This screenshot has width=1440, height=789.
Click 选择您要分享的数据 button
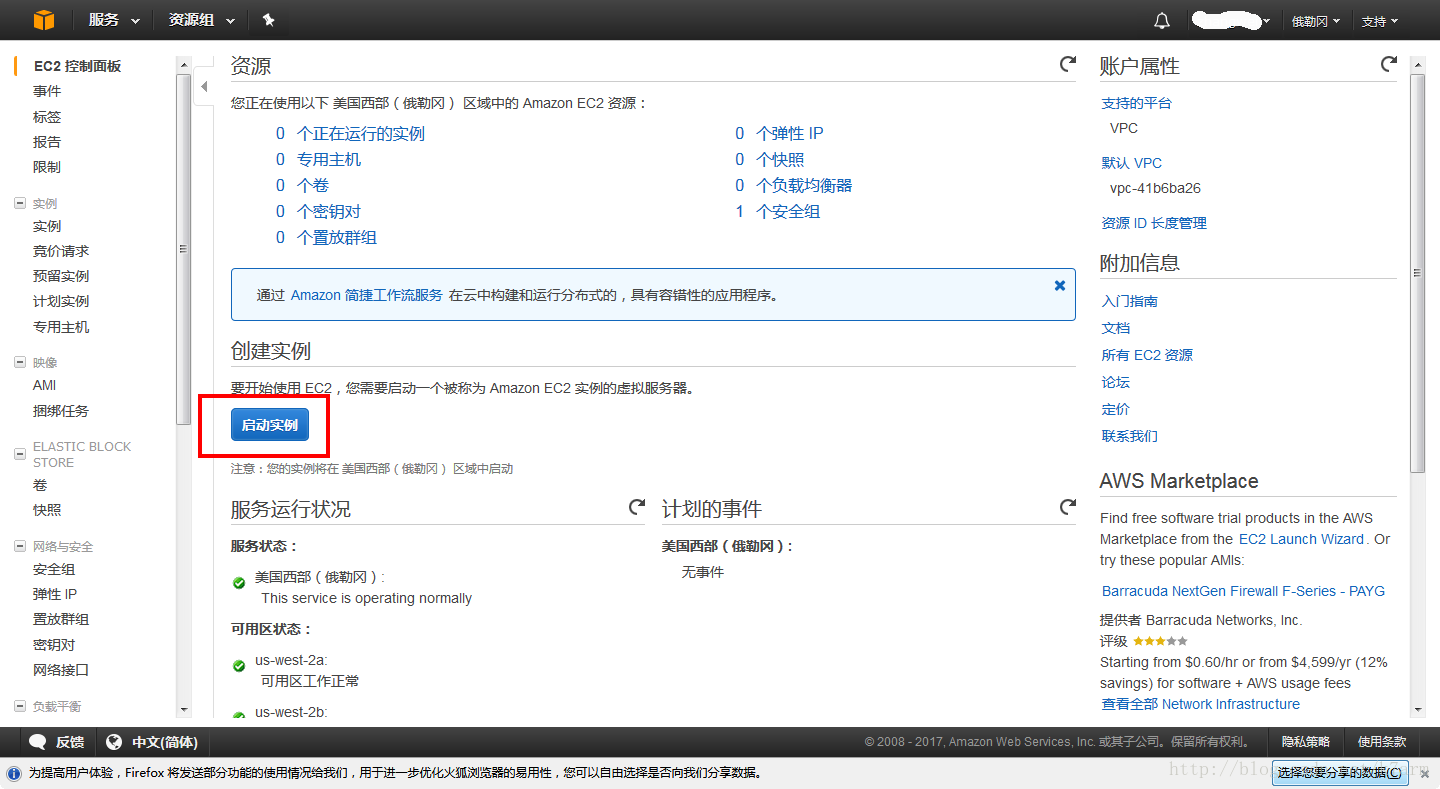(1339, 773)
